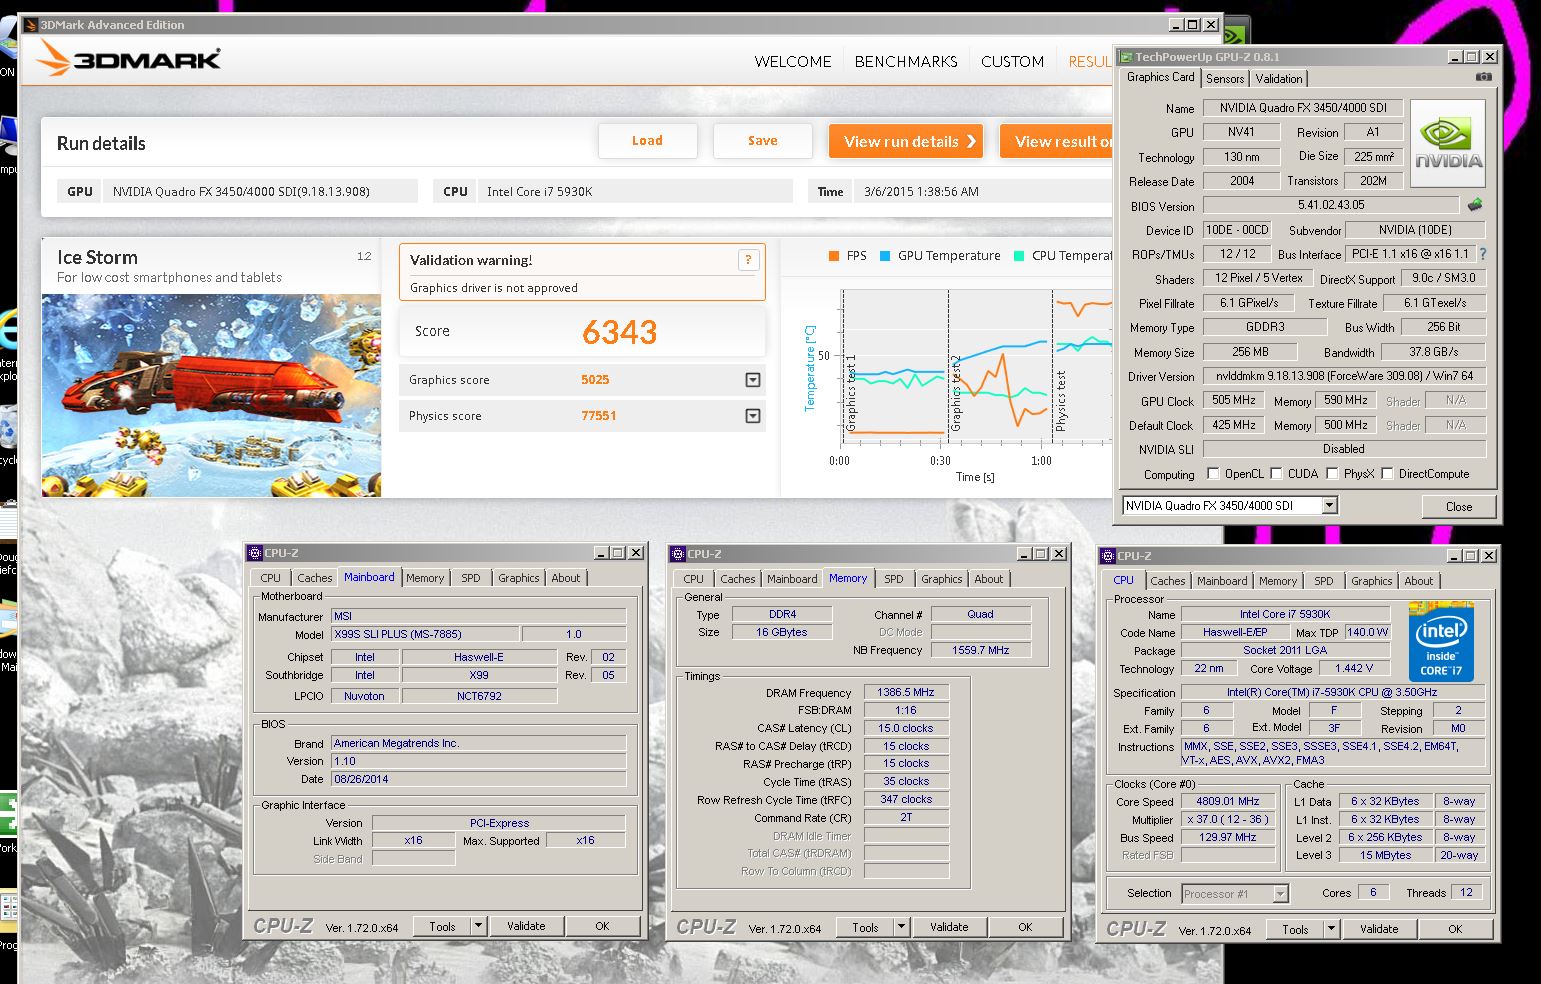Click the Save button in Run details
Screen dimensions: 1541x984
763,141
